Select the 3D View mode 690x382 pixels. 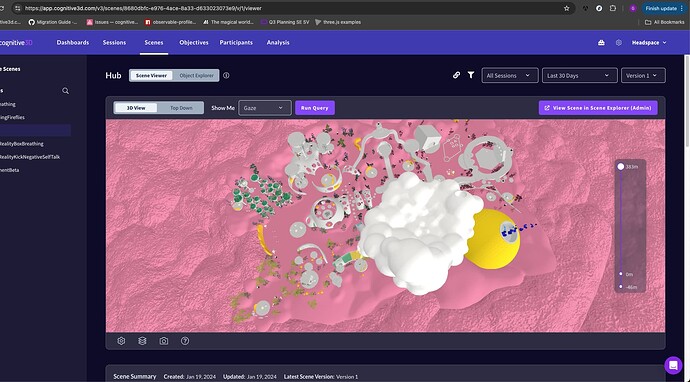coord(136,108)
